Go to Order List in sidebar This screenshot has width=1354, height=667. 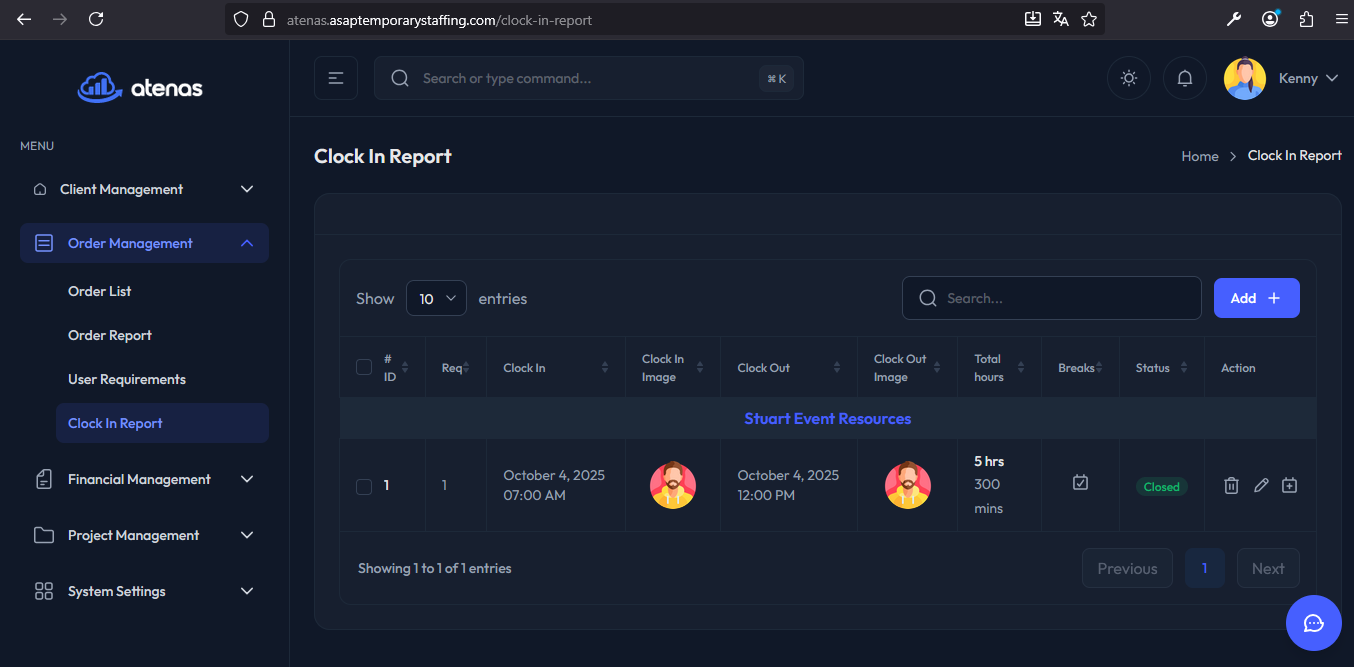(100, 291)
